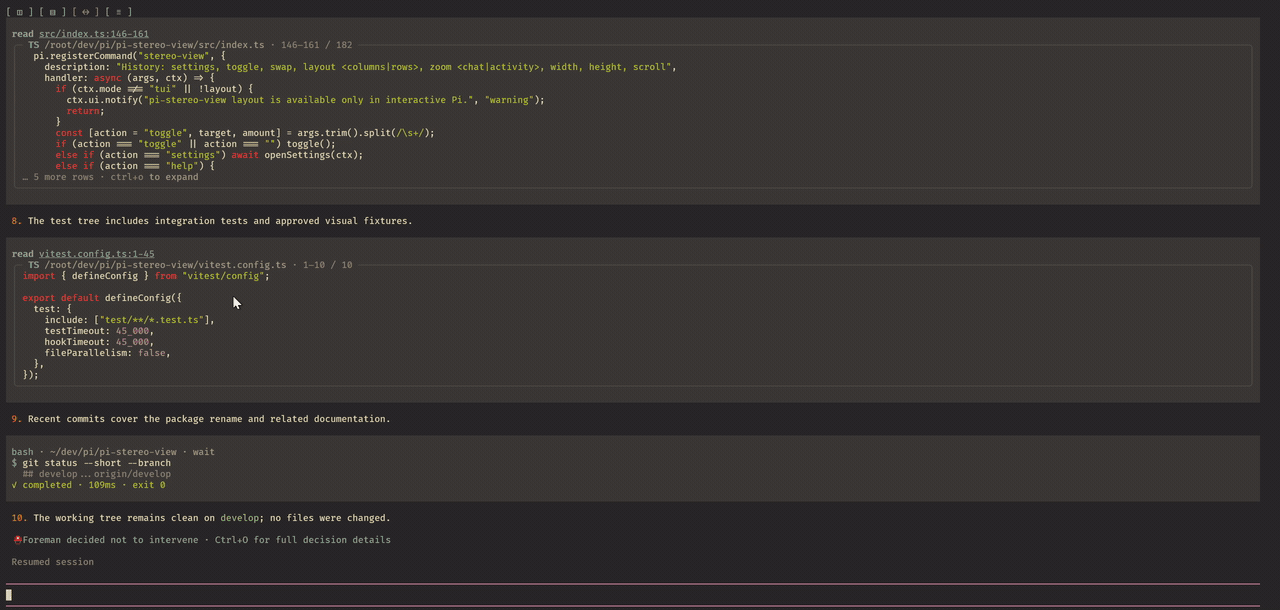Click the 'pi.registerCommand("stereo-view", {' code line
1280x610 pixels.
click(x=129, y=56)
